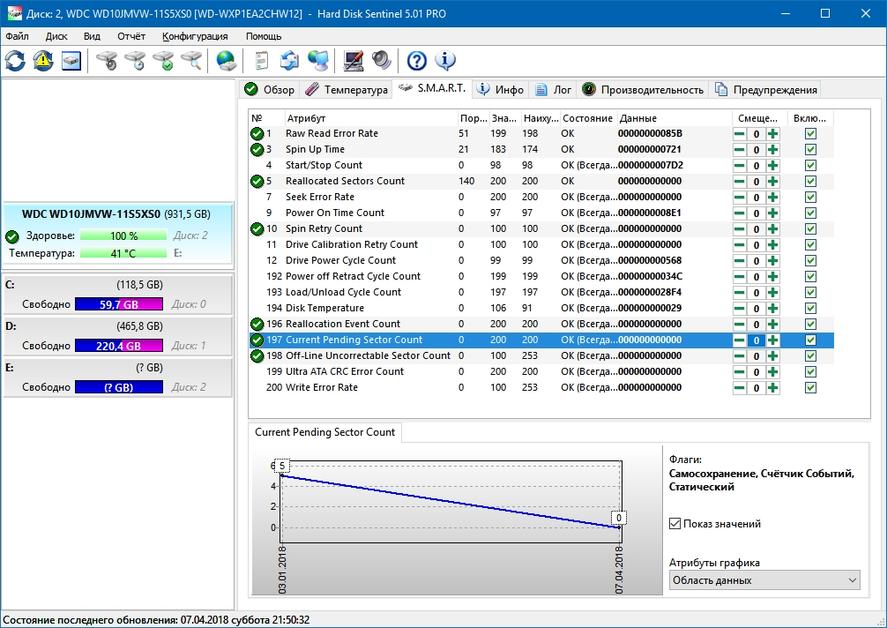Click the speaker sound toolbar icon
This screenshot has width=887, height=628.
tap(381, 61)
